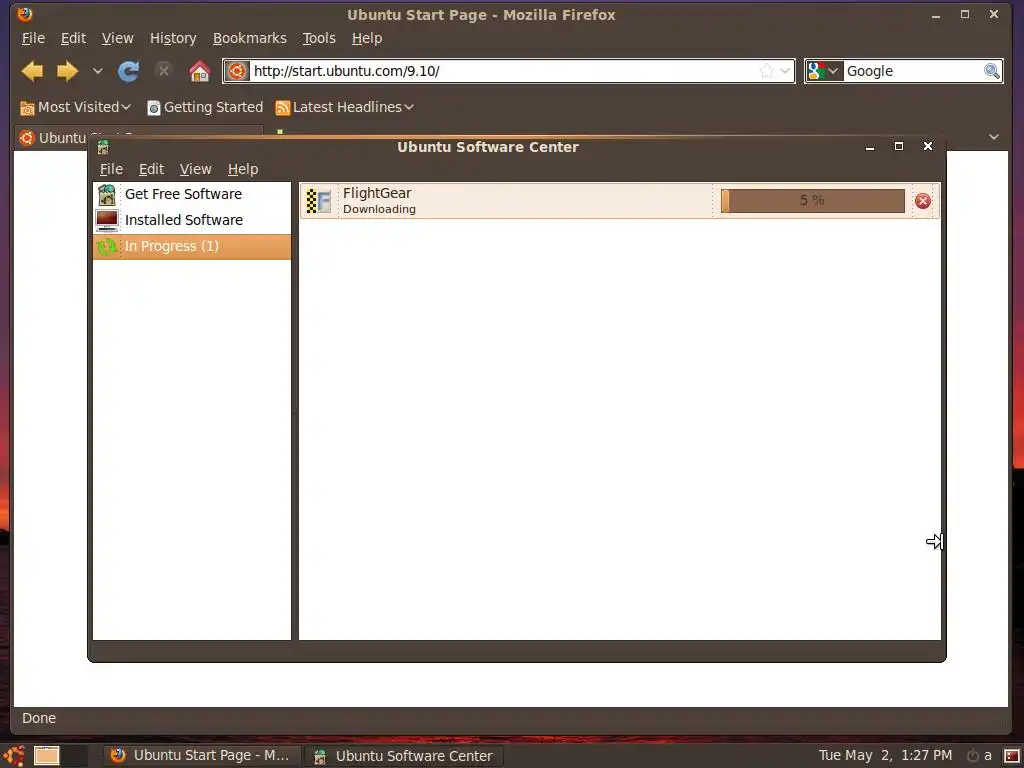Open Software Center View menu
This screenshot has height=768, width=1024.
pyautogui.click(x=195, y=169)
